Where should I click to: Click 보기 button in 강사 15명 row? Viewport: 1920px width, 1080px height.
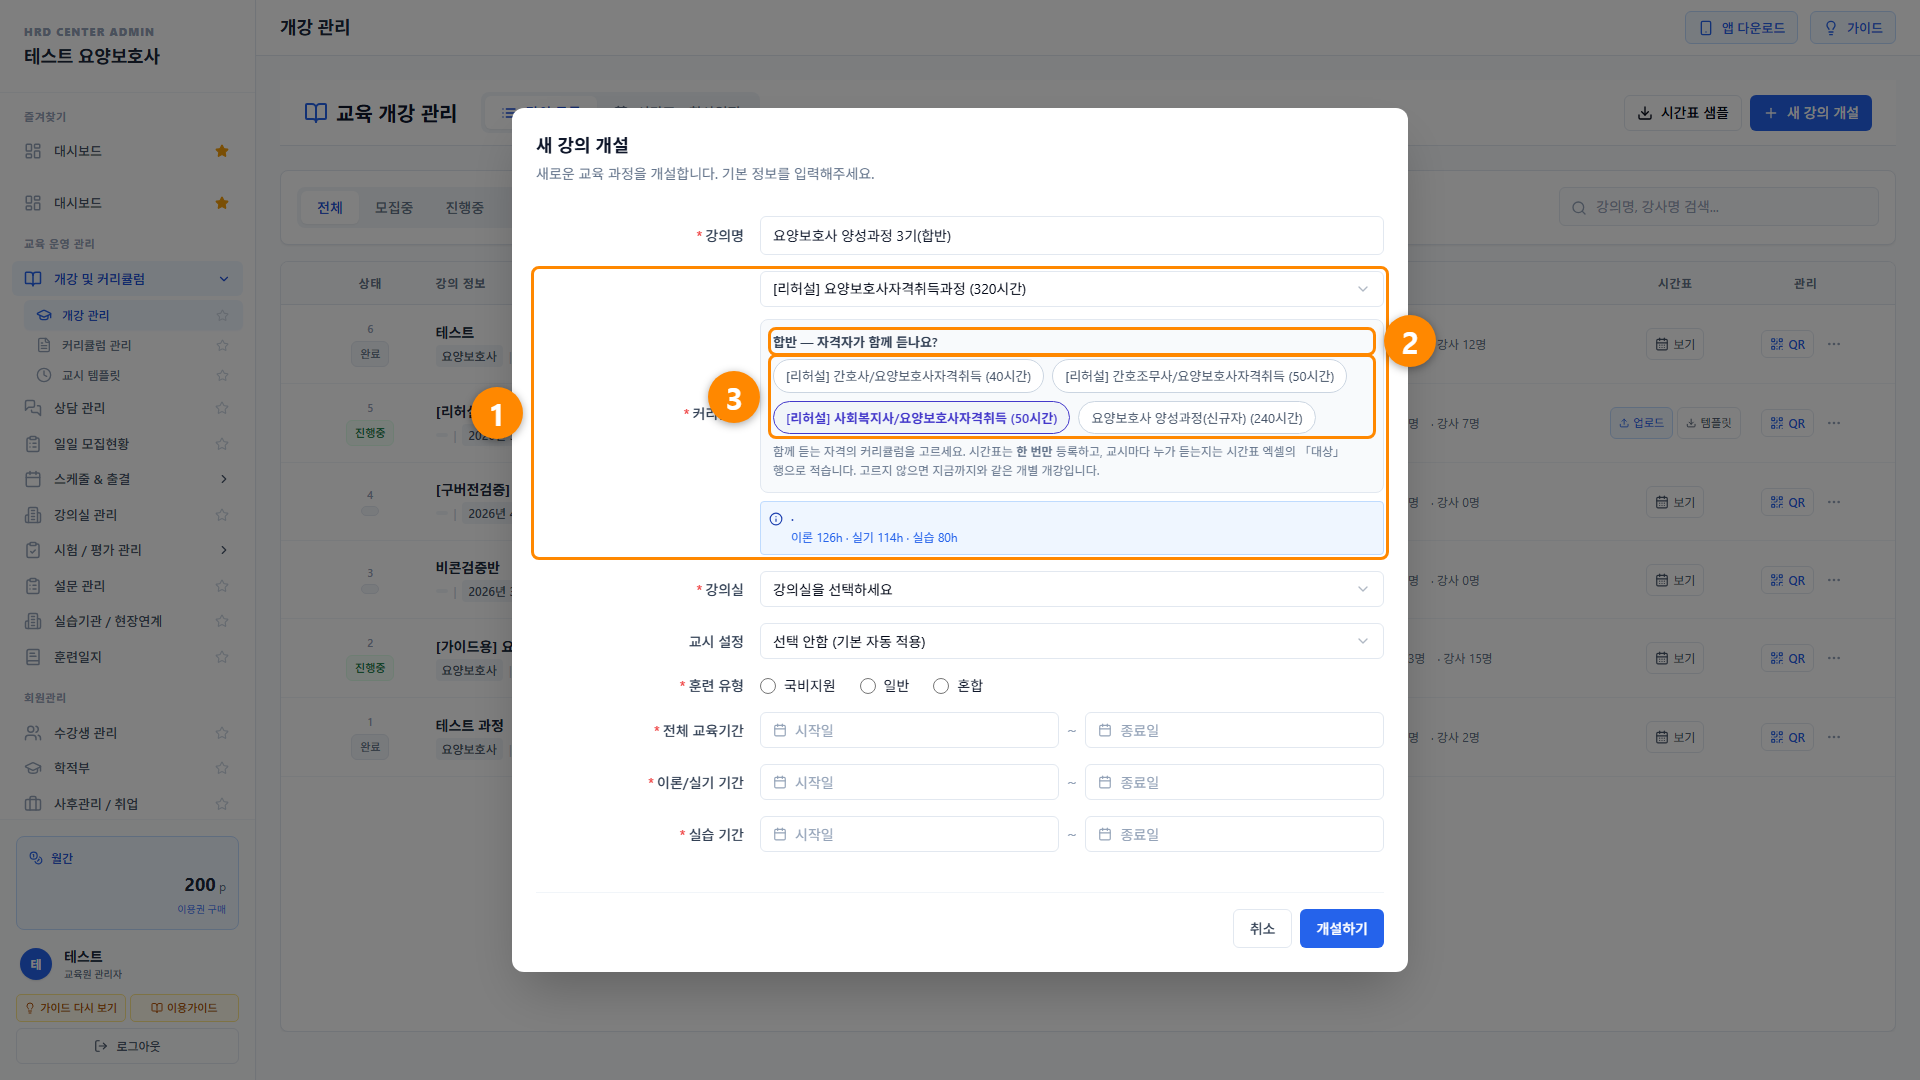[x=1675, y=658]
